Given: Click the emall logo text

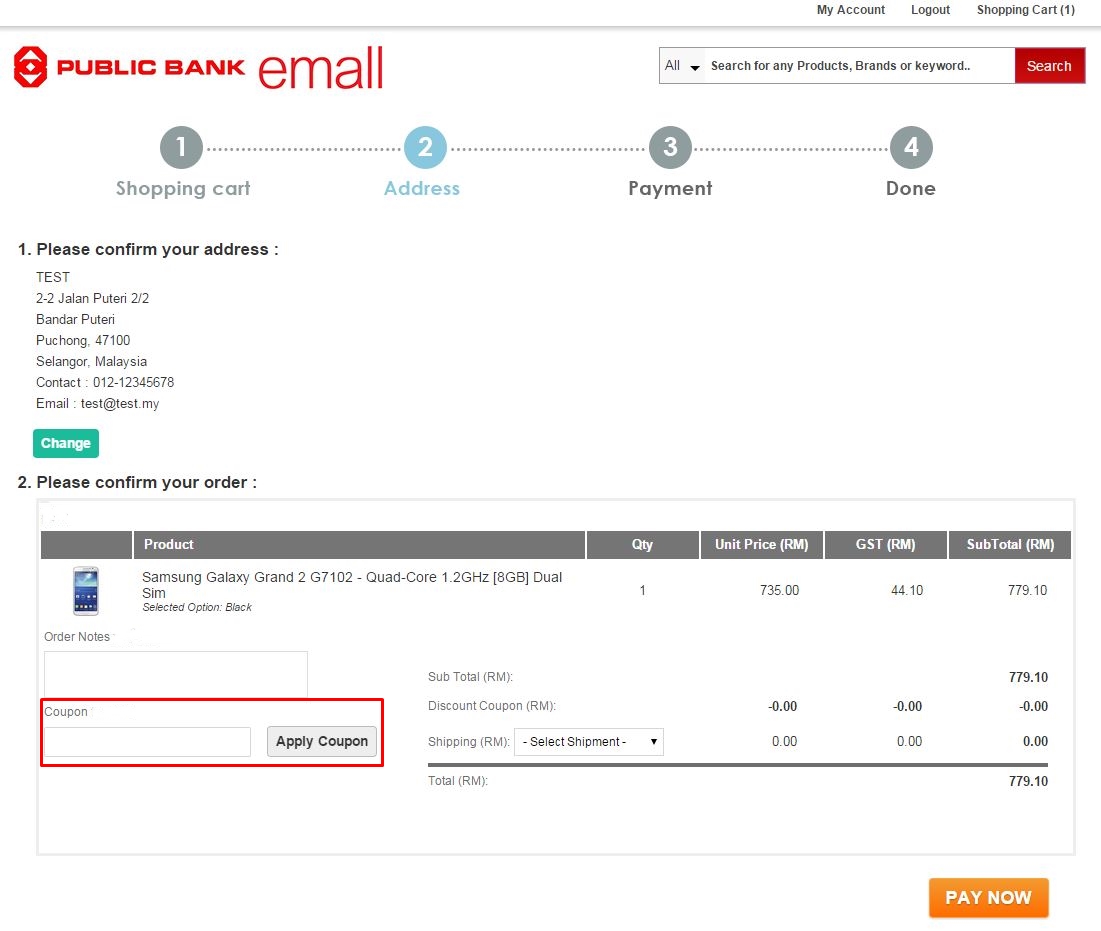Looking at the screenshot, I should pyautogui.click(x=321, y=68).
